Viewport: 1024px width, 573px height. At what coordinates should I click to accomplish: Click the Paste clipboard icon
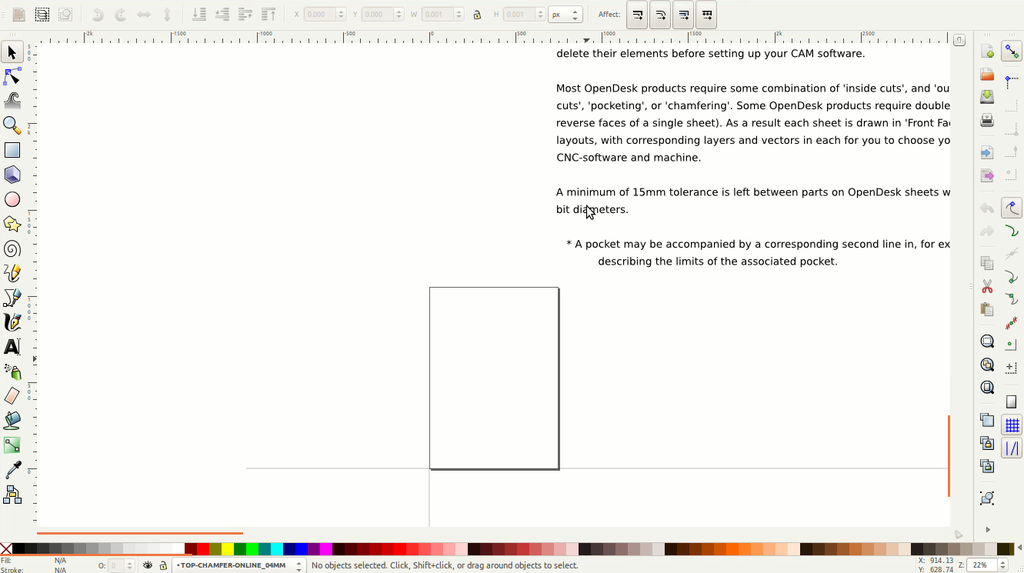pos(987,309)
